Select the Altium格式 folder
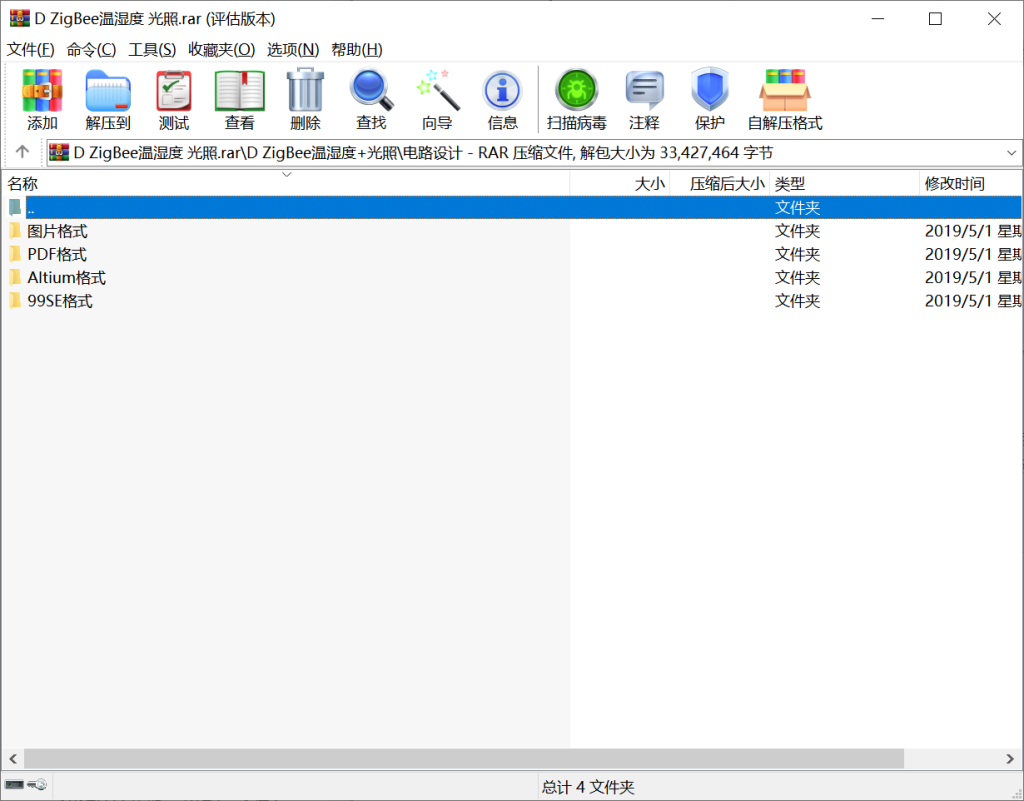This screenshot has width=1024, height=801. click(66, 278)
